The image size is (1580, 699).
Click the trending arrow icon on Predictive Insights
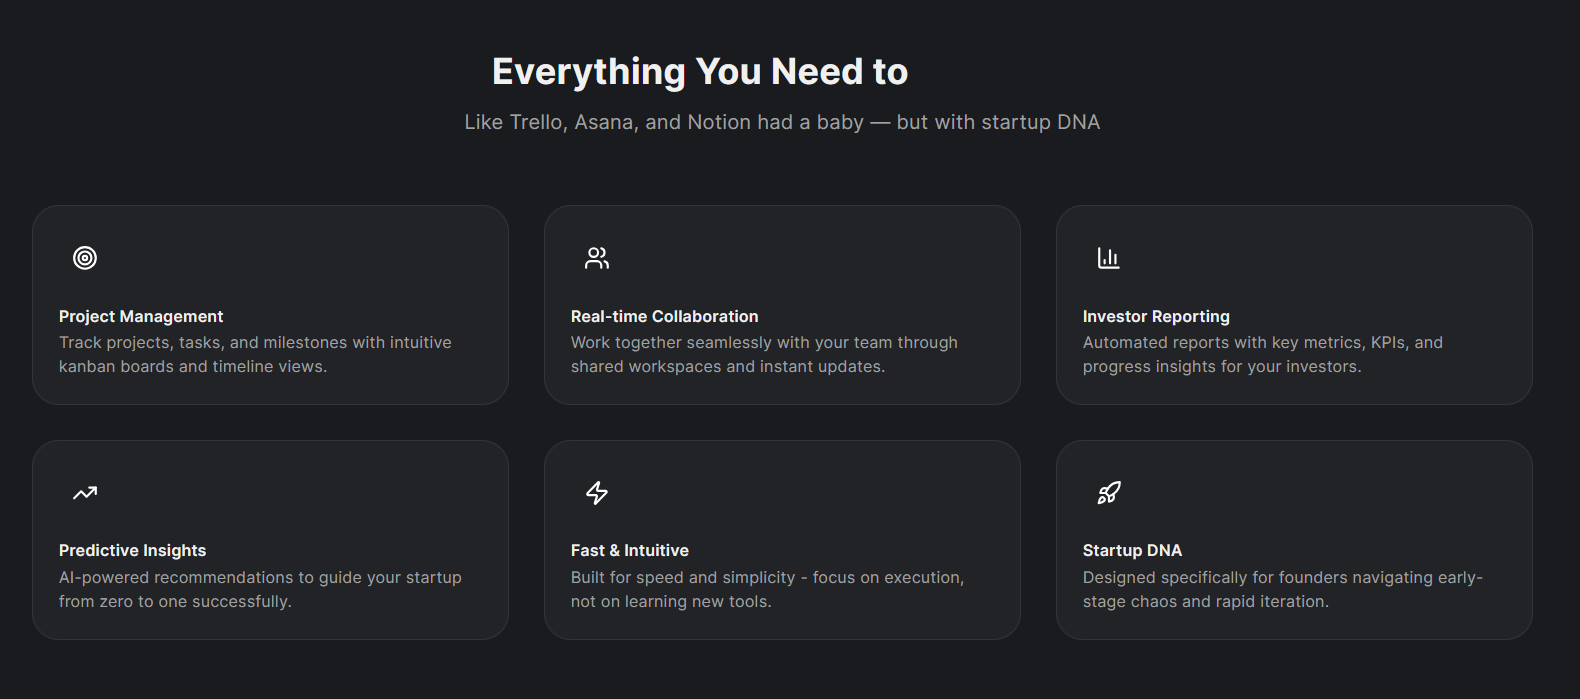click(84, 492)
